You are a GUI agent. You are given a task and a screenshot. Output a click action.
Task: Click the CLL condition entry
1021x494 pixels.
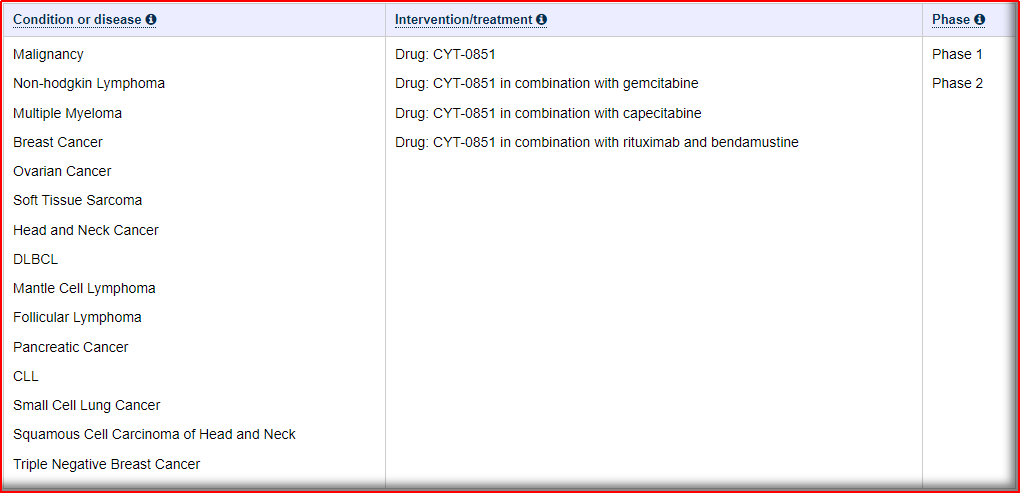[x=26, y=376]
